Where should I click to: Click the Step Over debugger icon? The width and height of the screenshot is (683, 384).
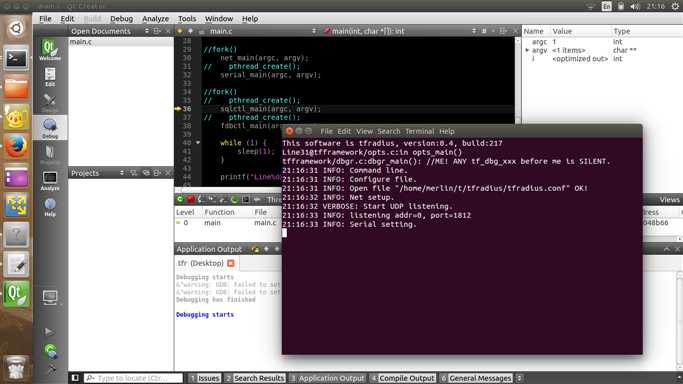pyautogui.click(x=201, y=199)
